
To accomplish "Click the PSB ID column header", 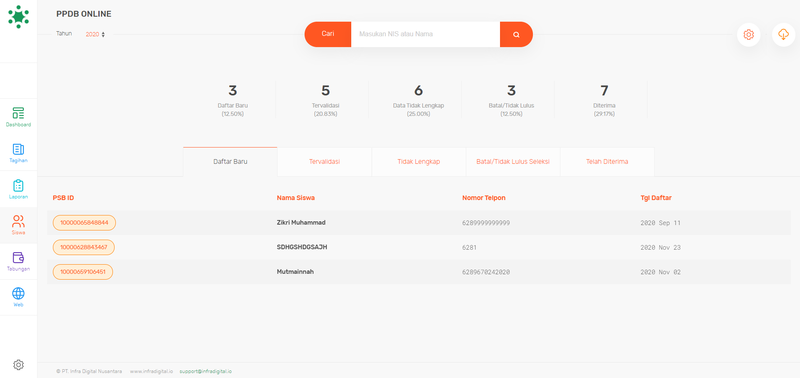I will click(63, 198).
